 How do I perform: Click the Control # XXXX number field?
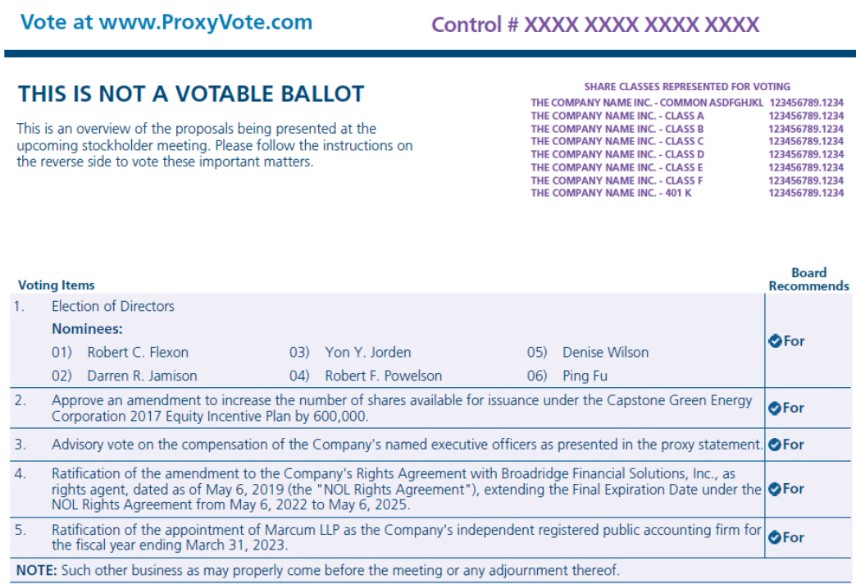641,25
